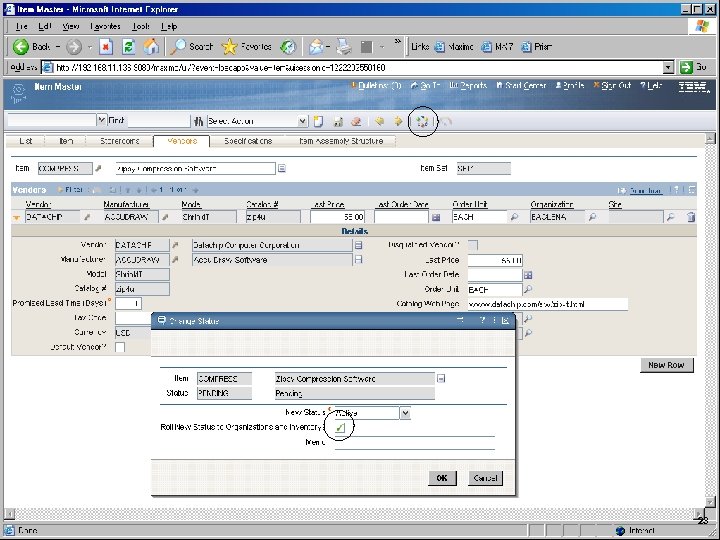Screen dimensions: 720x540
Task: Click the Start Center link
Action: pos(521,85)
